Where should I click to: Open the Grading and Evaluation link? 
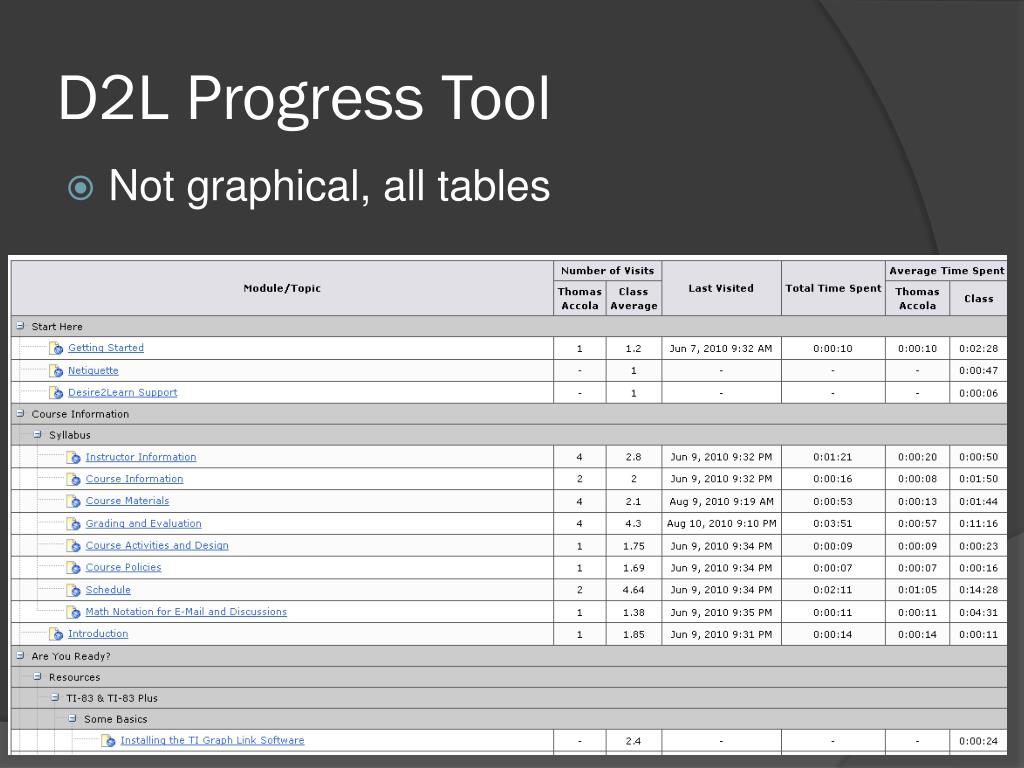[143, 524]
